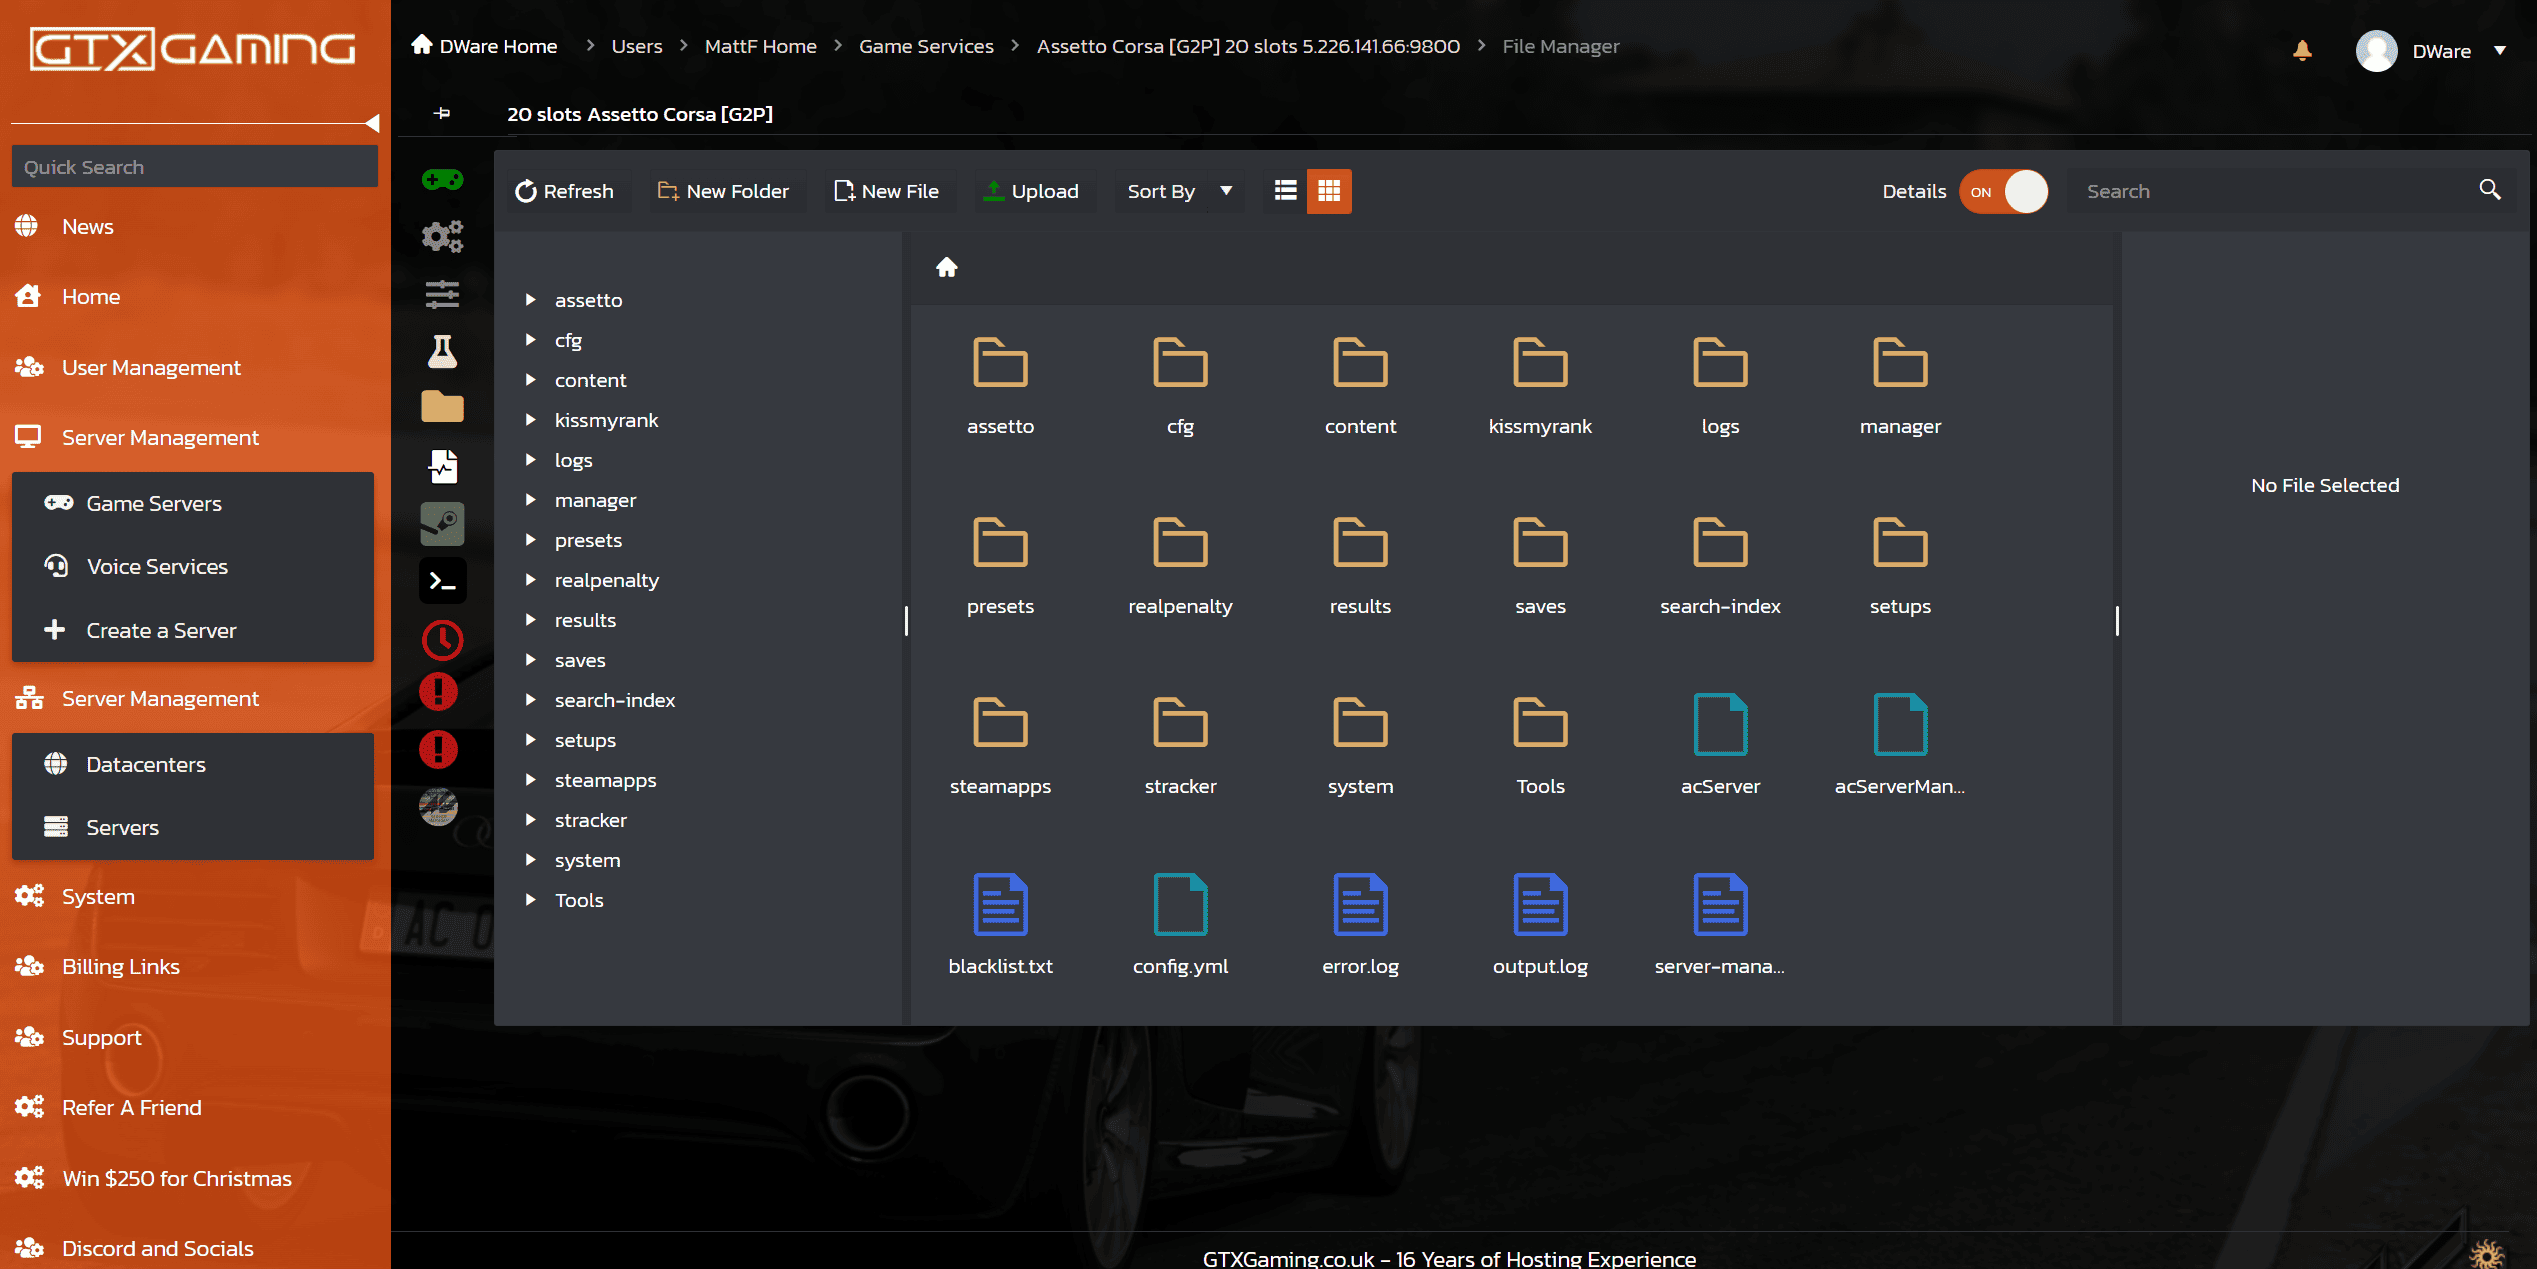The width and height of the screenshot is (2537, 1269).
Task: Click the MattF Home breadcrumb link
Action: tap(760, 46)
